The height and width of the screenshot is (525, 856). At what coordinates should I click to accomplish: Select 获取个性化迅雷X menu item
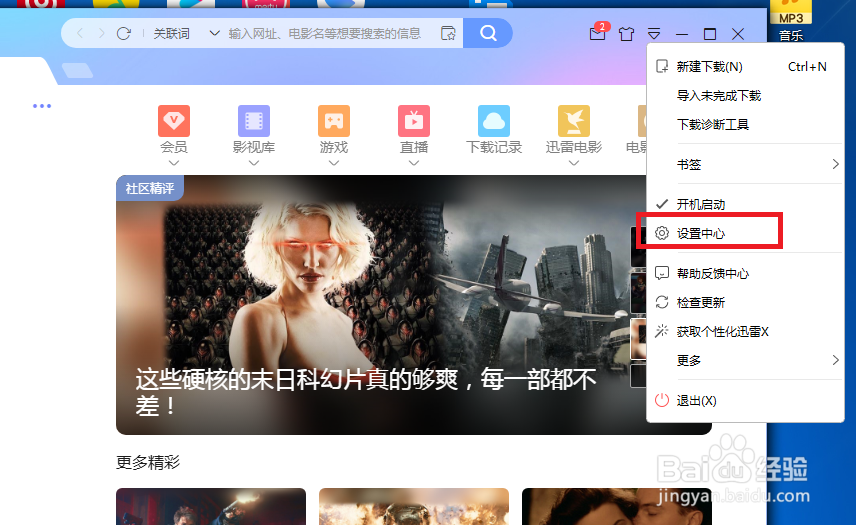click(x=745, y=331)
